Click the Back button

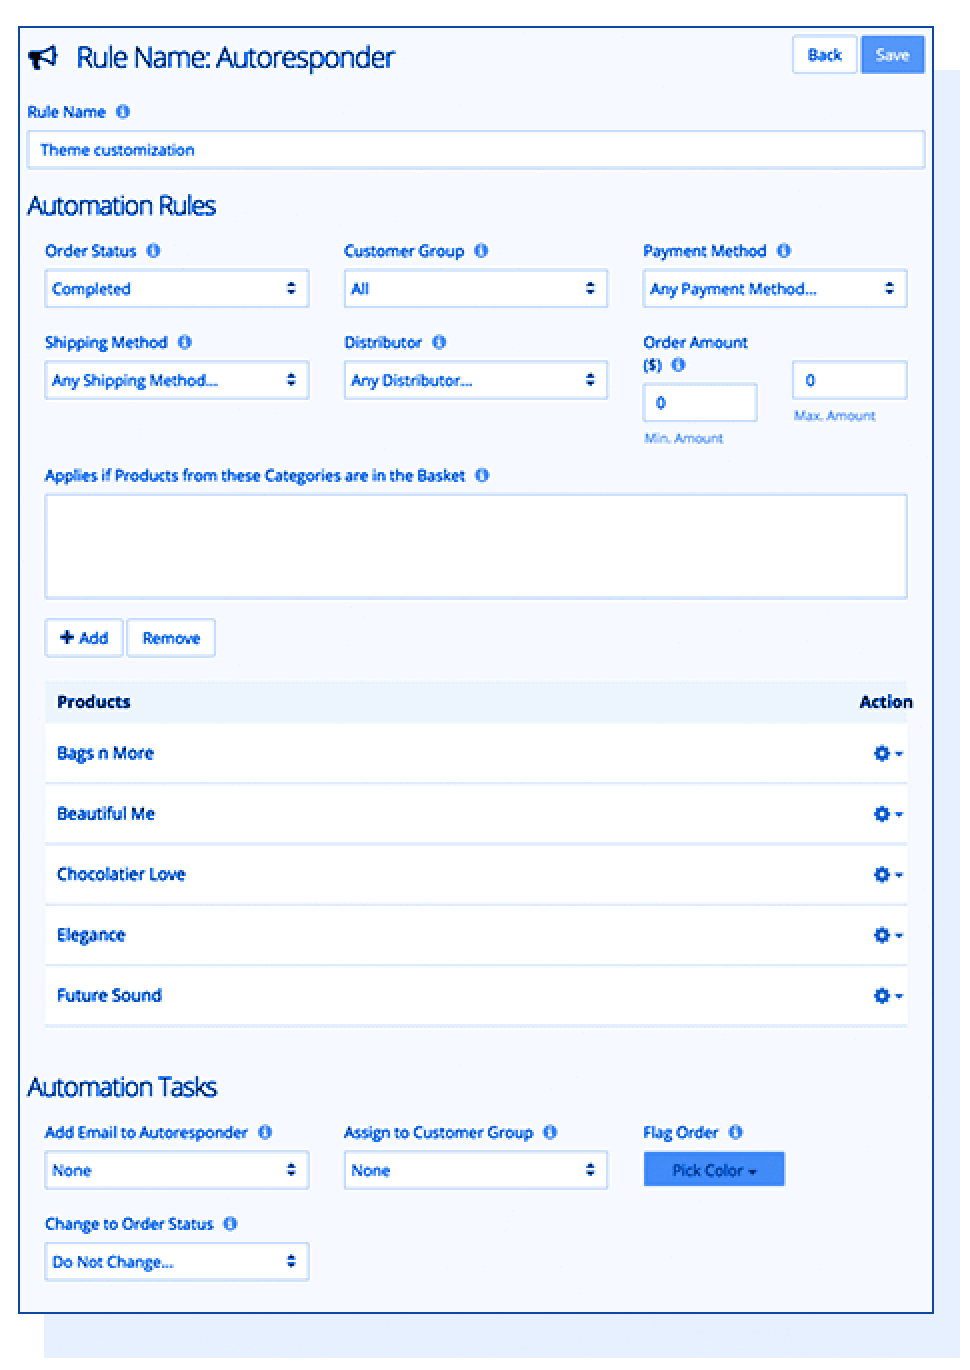coord(824,55)
